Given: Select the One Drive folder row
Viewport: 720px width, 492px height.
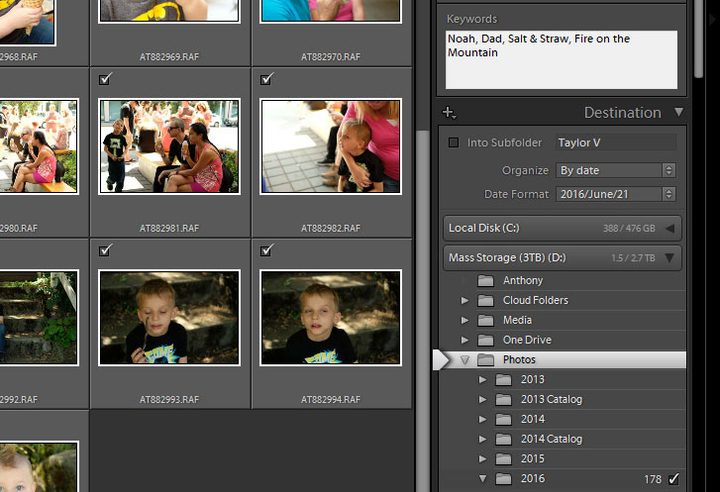Looking at the screenshot, I should coord(561,340).
